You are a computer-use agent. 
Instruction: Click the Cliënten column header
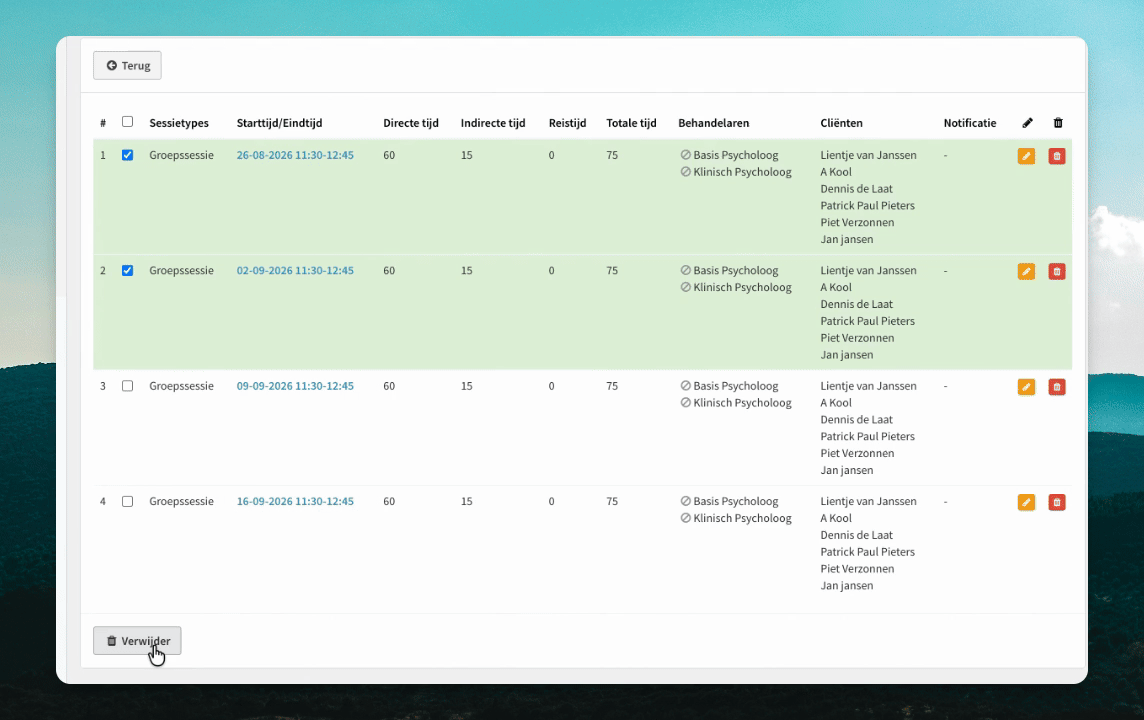[841, 123]
